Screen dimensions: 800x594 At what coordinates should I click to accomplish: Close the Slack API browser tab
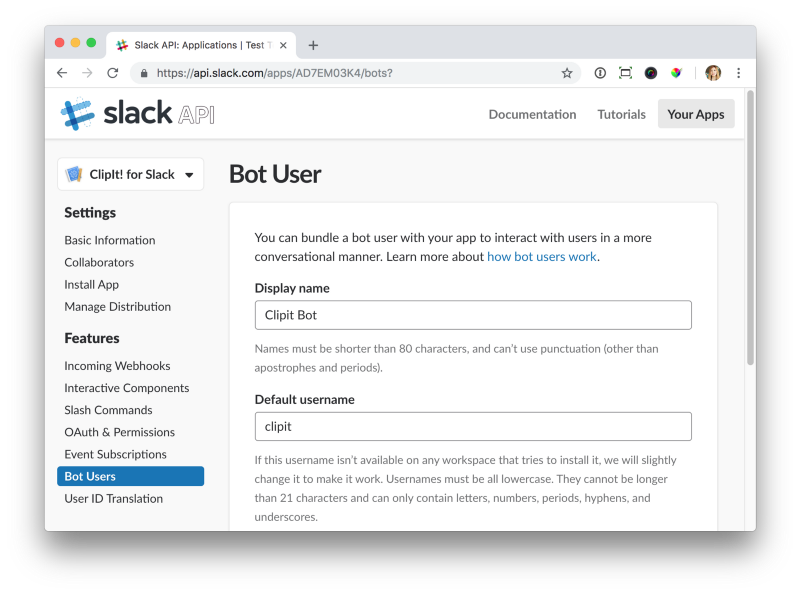284,45
